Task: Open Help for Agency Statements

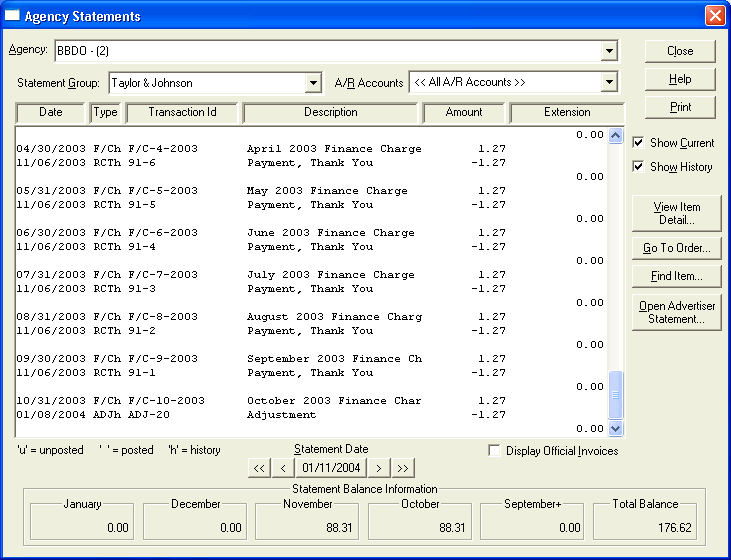Action: (680, 79)
